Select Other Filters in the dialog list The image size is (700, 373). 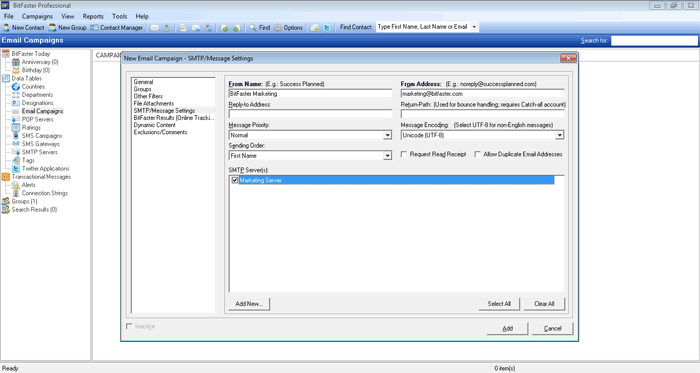148,96
